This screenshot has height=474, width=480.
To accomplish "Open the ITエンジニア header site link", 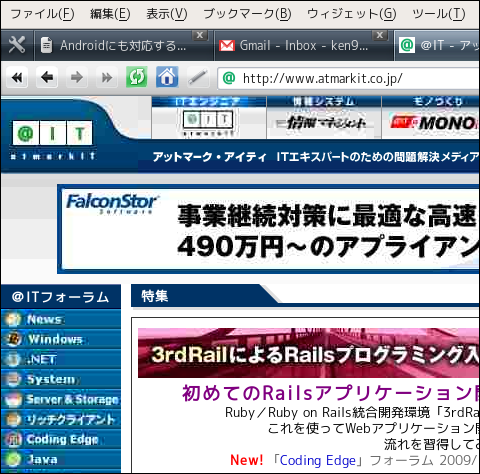I will (209, 117).
